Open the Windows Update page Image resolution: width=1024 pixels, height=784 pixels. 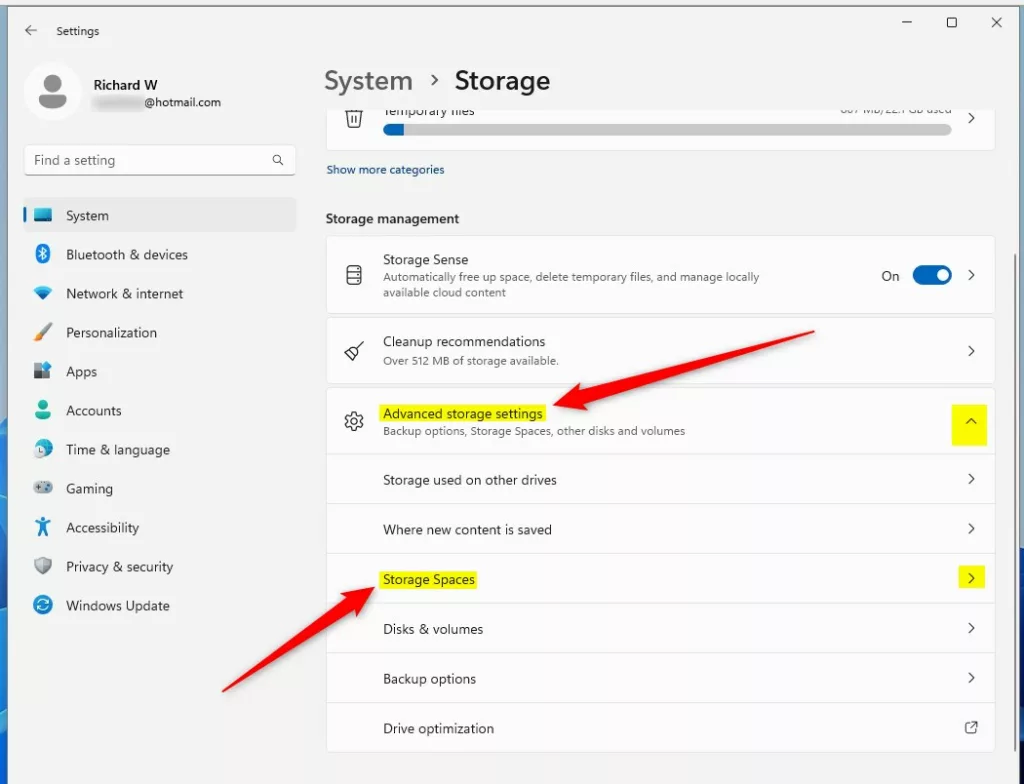click(x=160, y=605)
